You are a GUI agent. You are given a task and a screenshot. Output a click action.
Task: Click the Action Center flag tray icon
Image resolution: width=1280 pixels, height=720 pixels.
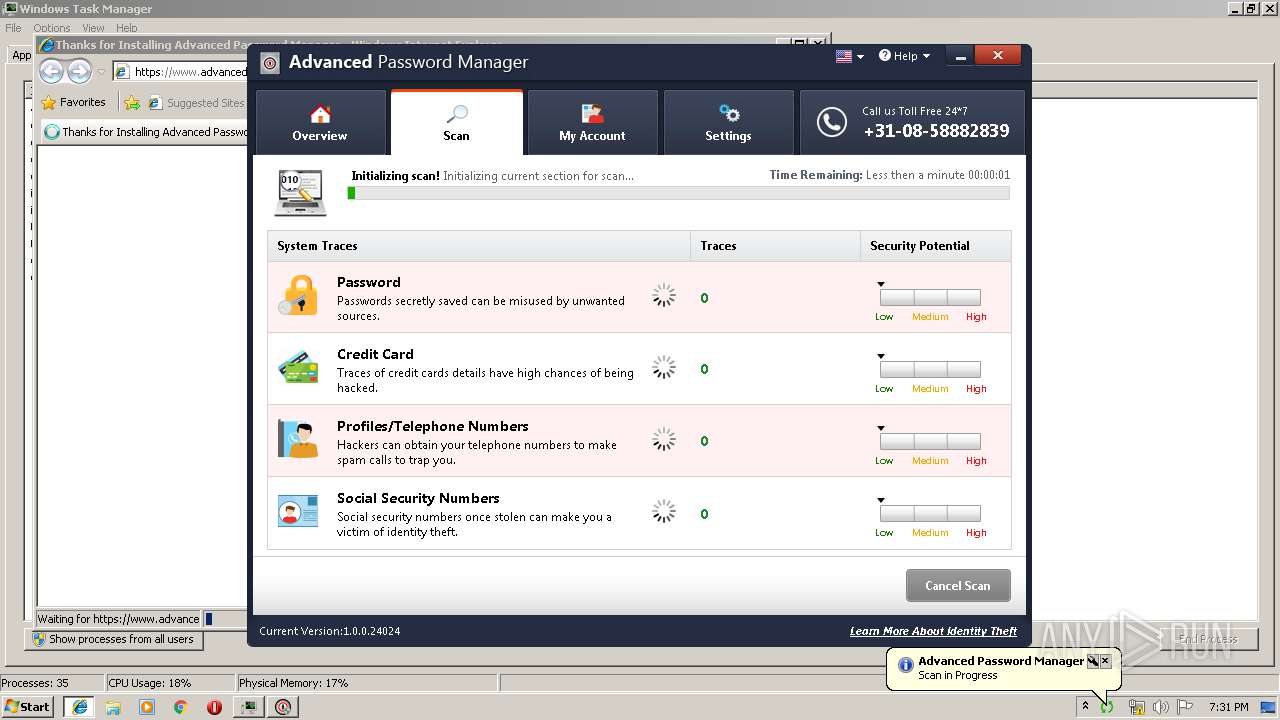(x=1185, y=707)
